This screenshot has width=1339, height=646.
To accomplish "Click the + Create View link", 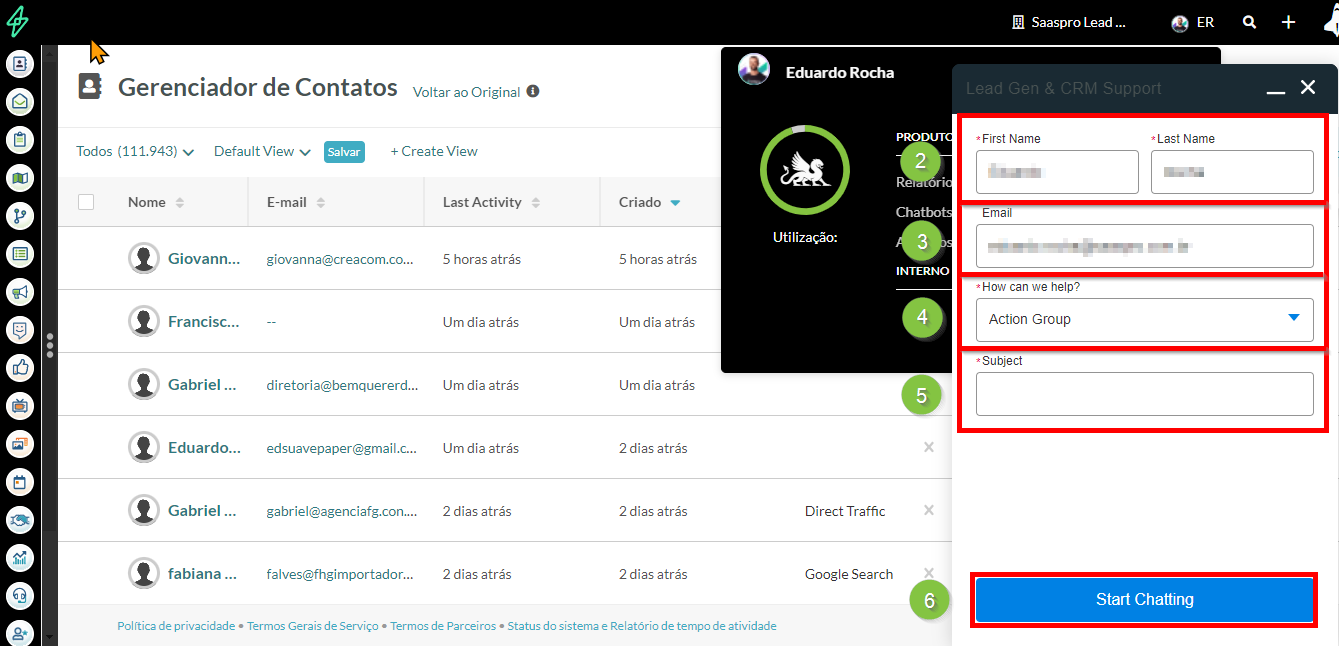I will (x=434, y=152).
